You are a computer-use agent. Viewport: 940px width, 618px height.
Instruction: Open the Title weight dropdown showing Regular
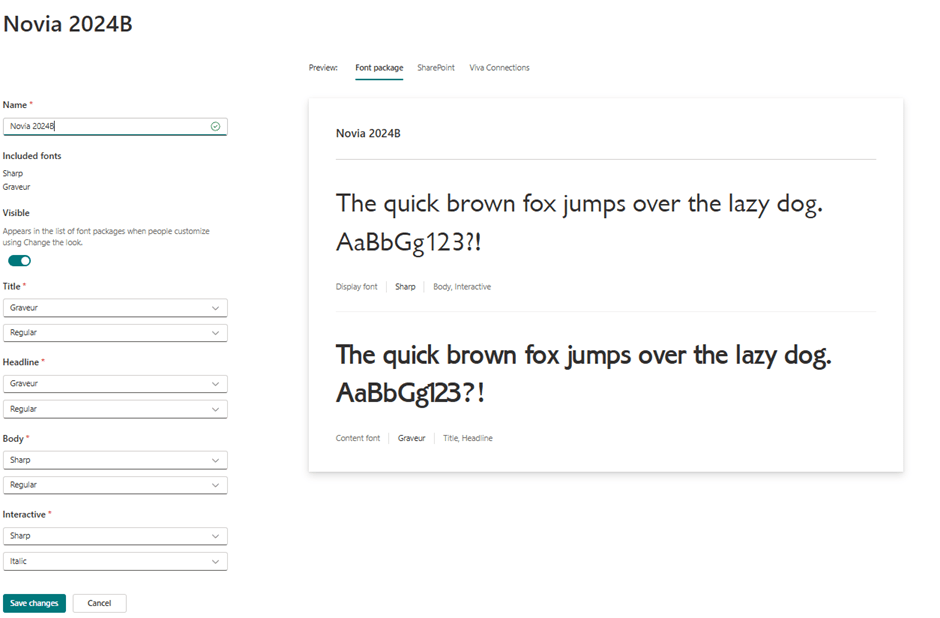pyautogui.click(x=115, y=332)
